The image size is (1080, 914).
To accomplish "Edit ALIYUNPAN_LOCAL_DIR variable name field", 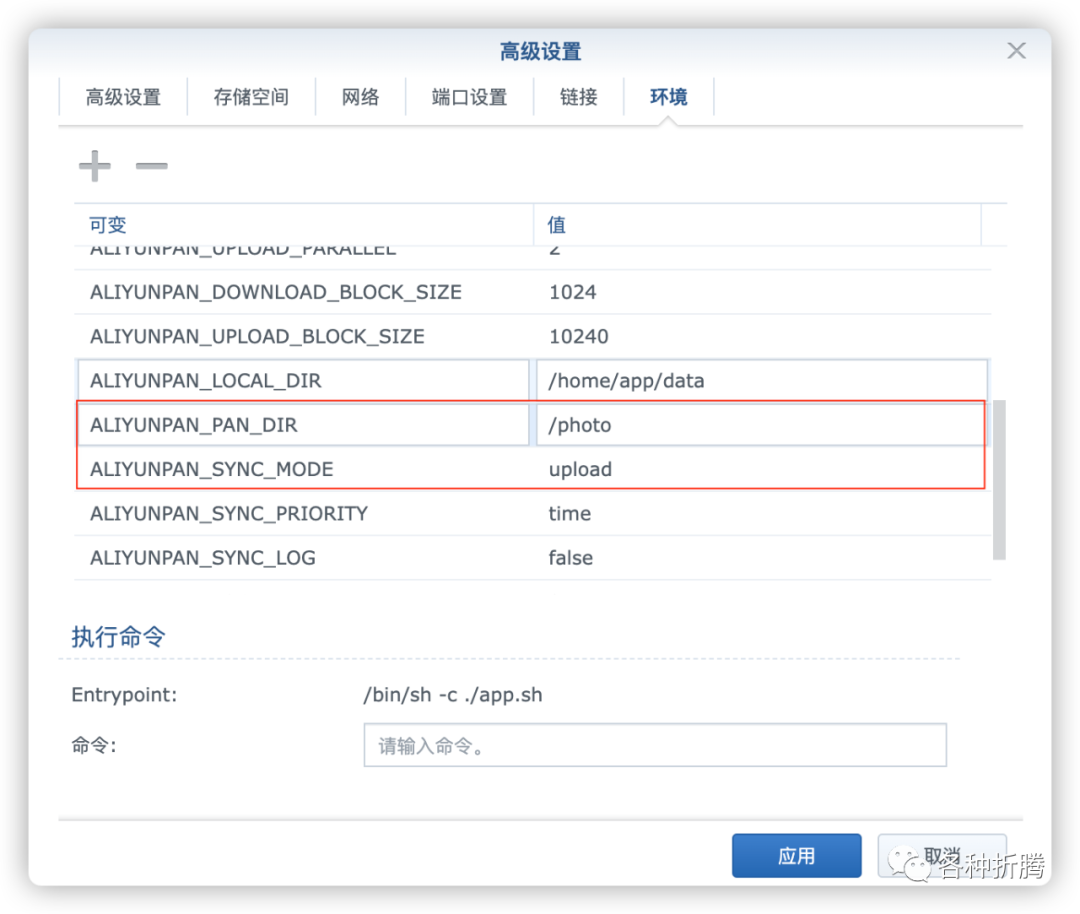I will coord(303,380).
